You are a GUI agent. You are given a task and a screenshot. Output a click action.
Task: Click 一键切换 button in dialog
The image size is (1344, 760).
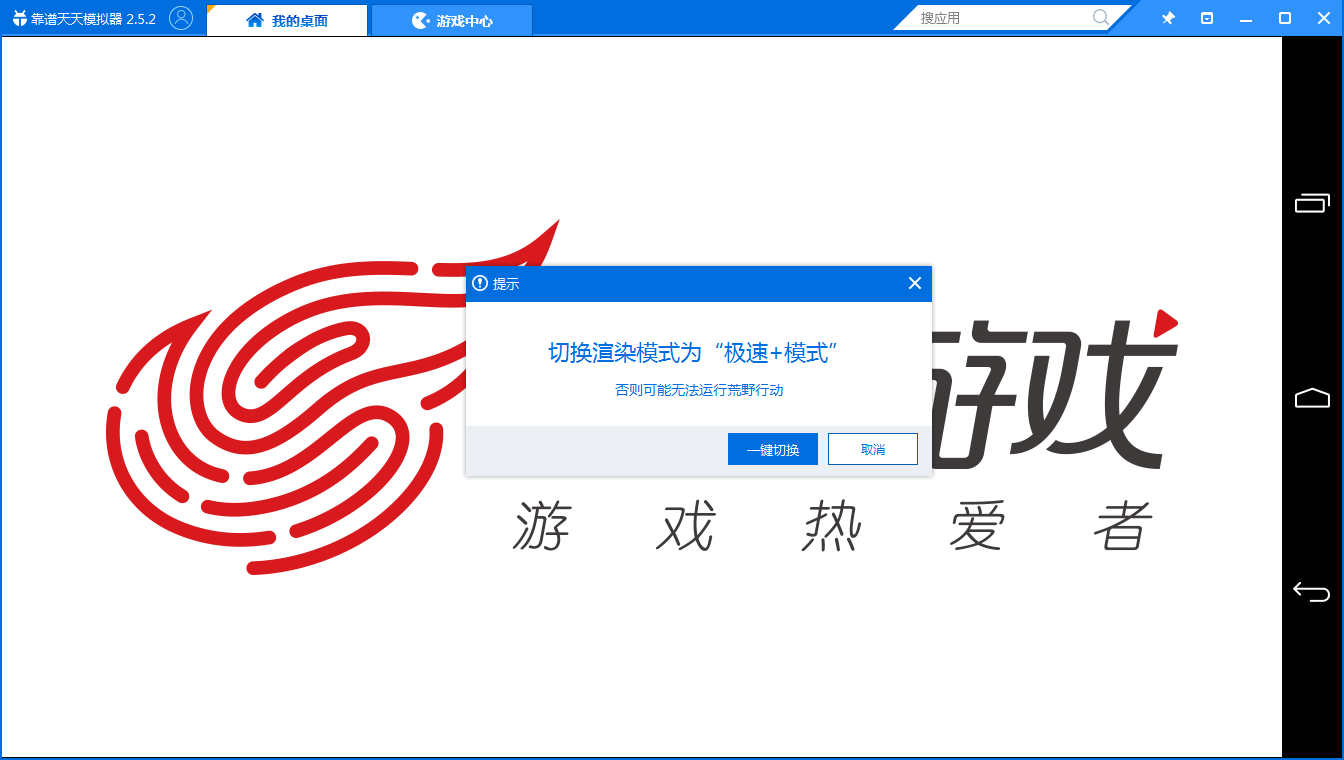click(773, 449)
